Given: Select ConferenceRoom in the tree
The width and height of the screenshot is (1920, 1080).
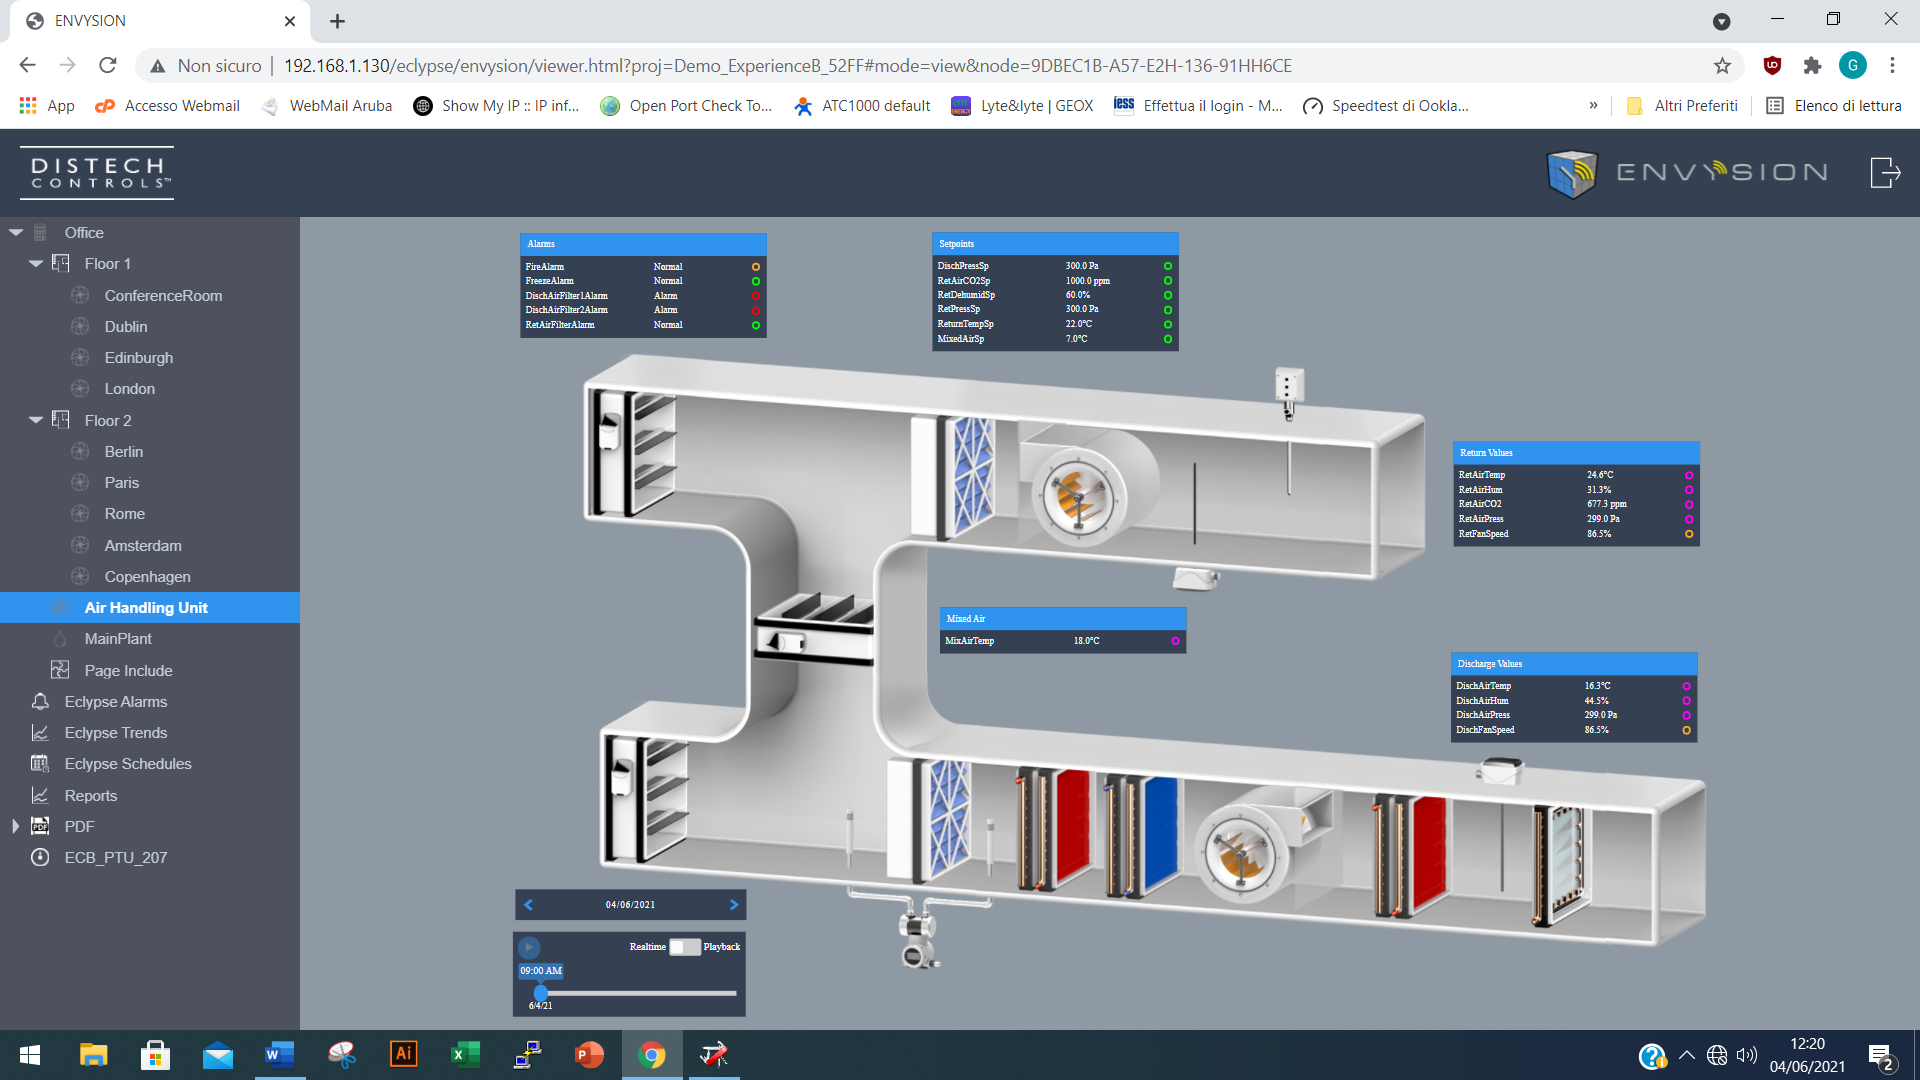Looking at the screenshot, I should pos(163,295).
